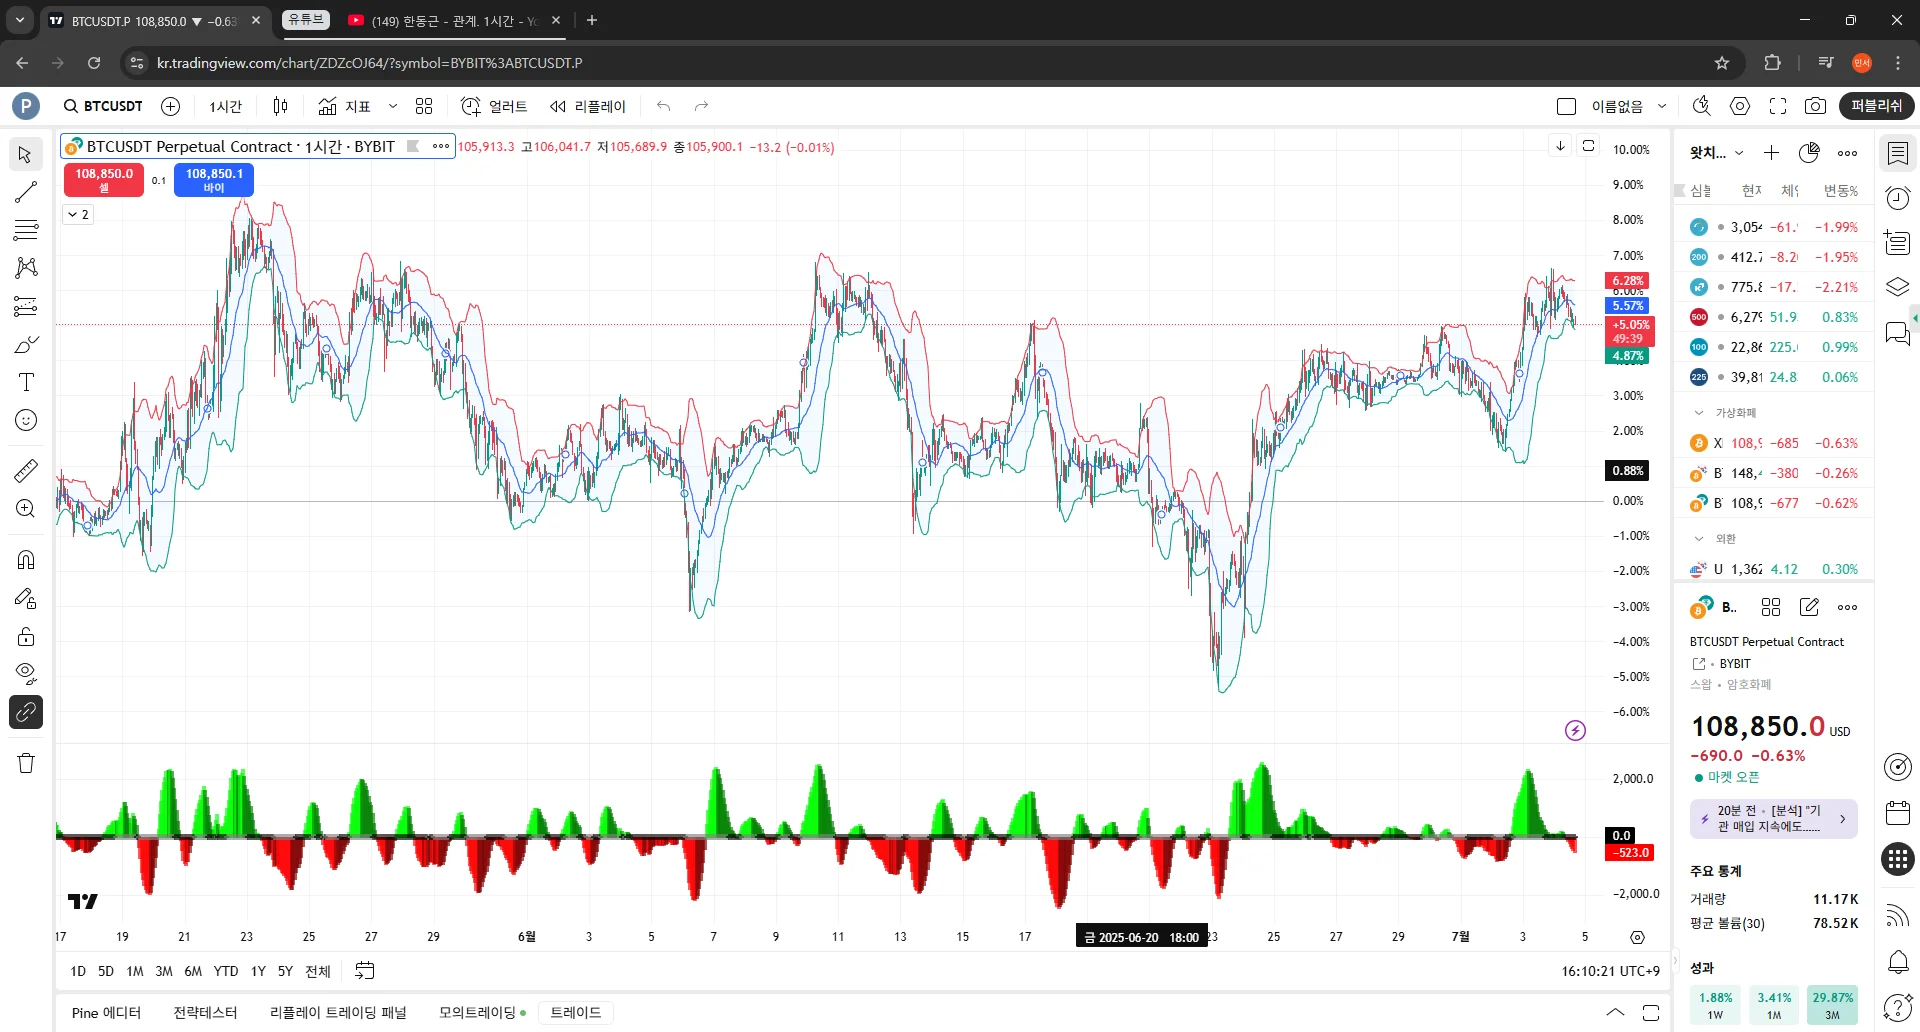This screenshot has width=1920, height=1032.
Task: Open the browser tab search dropdown
Action: pos(20,20)
